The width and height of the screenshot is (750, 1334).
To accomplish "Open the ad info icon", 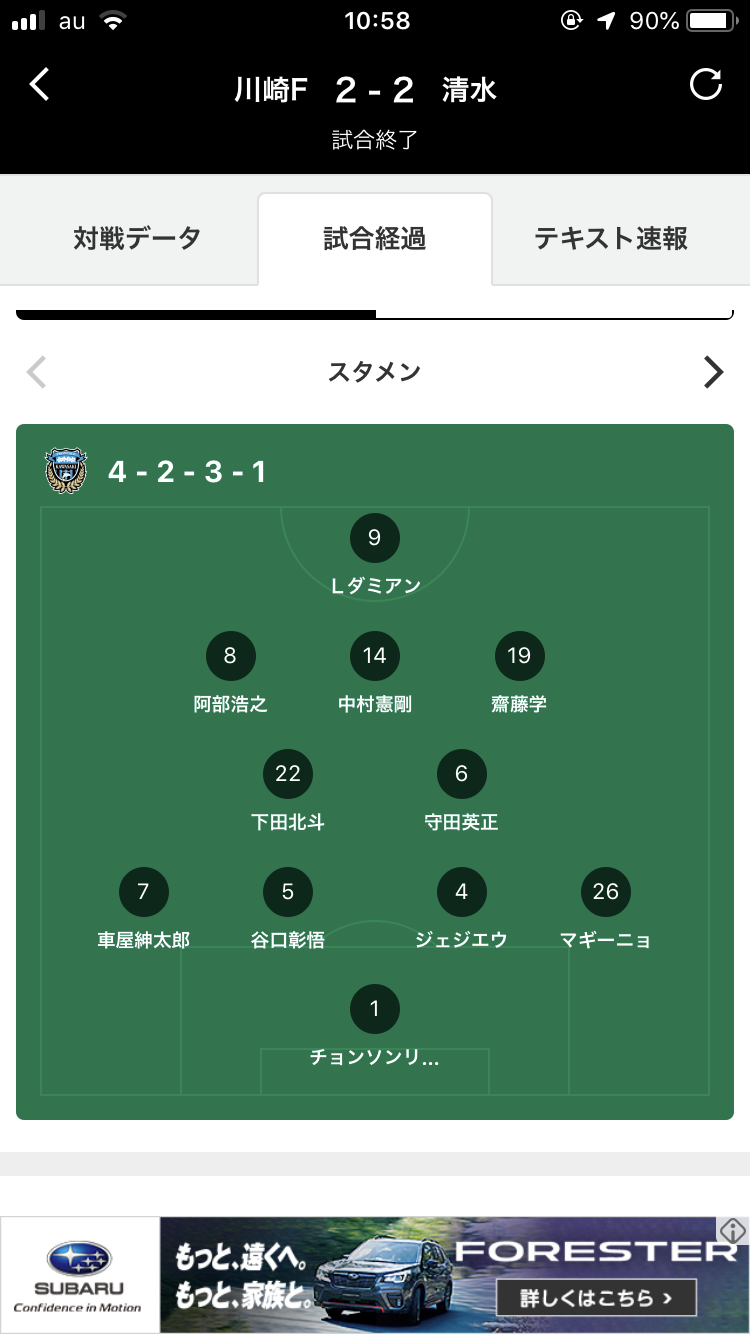I will pyautogui.click(x=733, y=1230).
